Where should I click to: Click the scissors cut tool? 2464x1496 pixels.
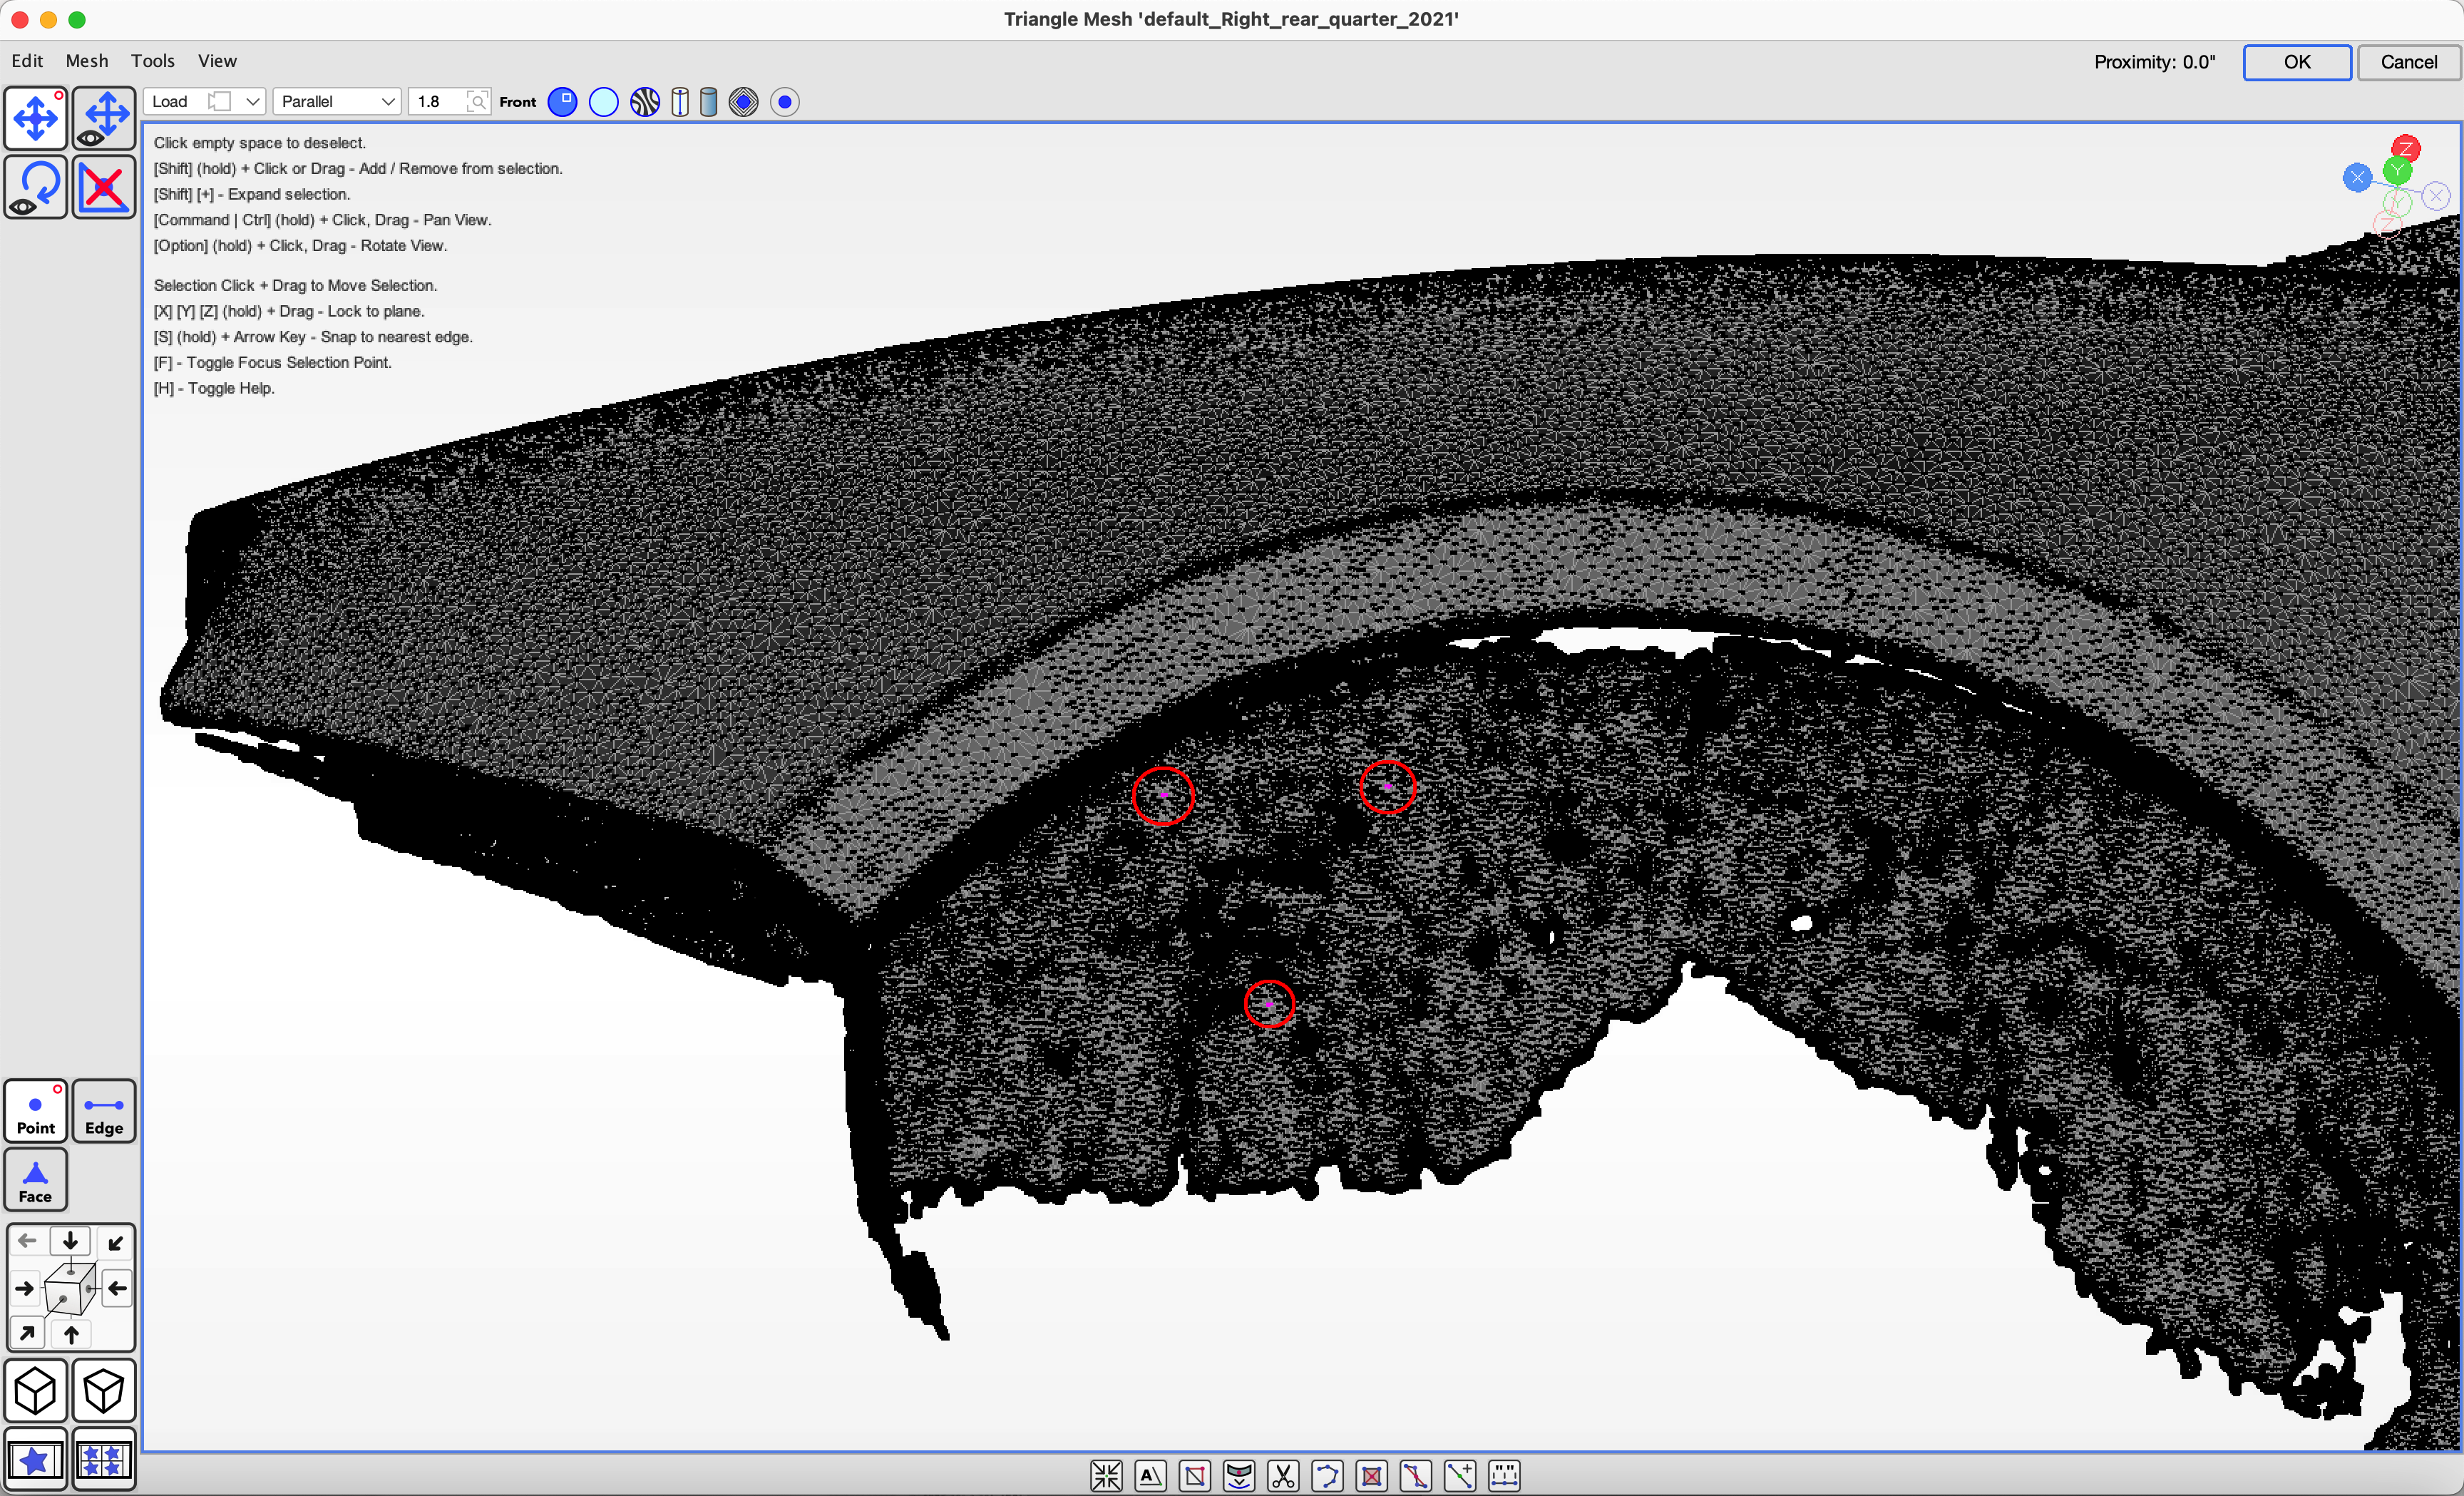point(1283,1476)
